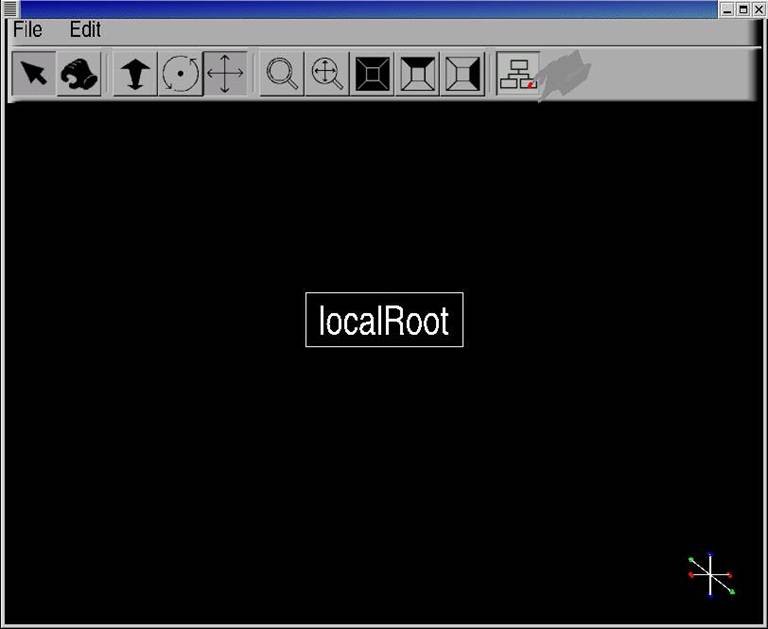Select the front-face view box icon
This screenshot has width=768, height=629.
click(372, 73)
